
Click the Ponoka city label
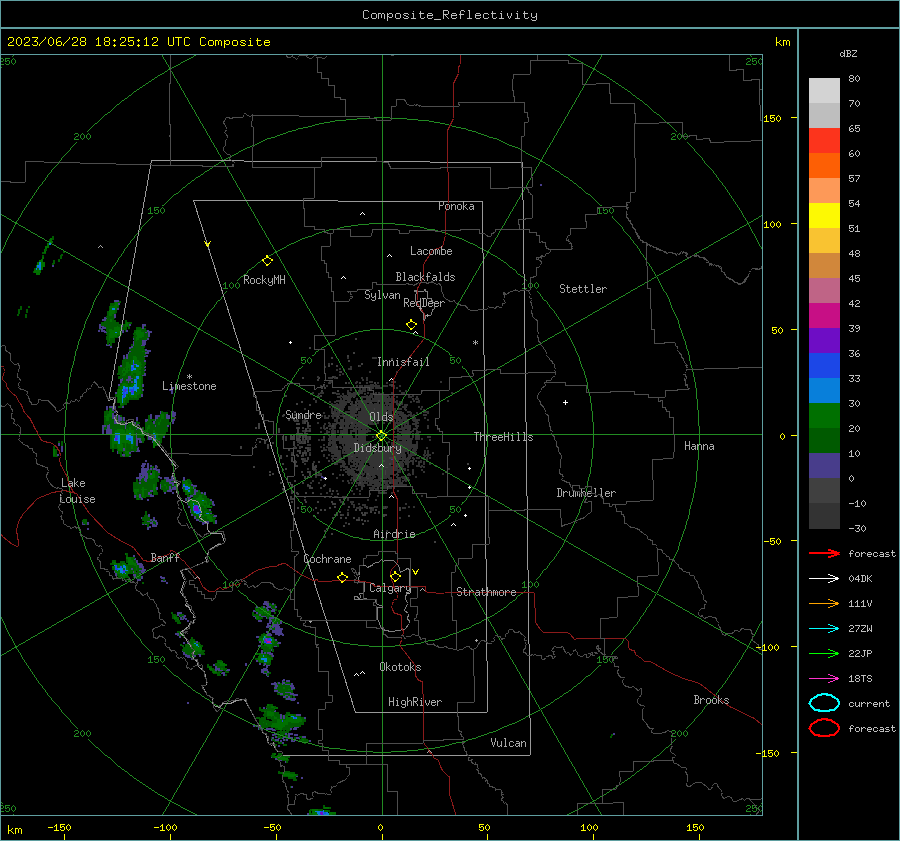[456, 206]
